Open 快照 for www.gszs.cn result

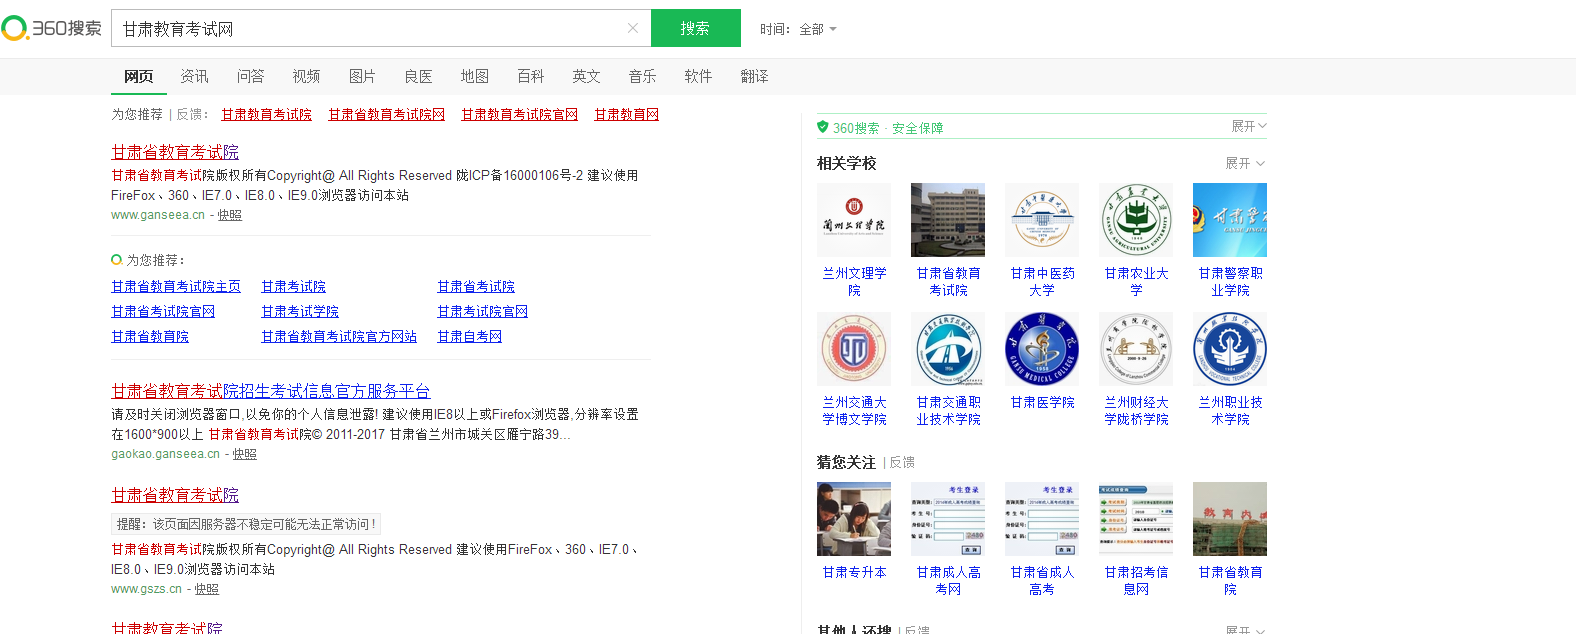coord(207,589)
